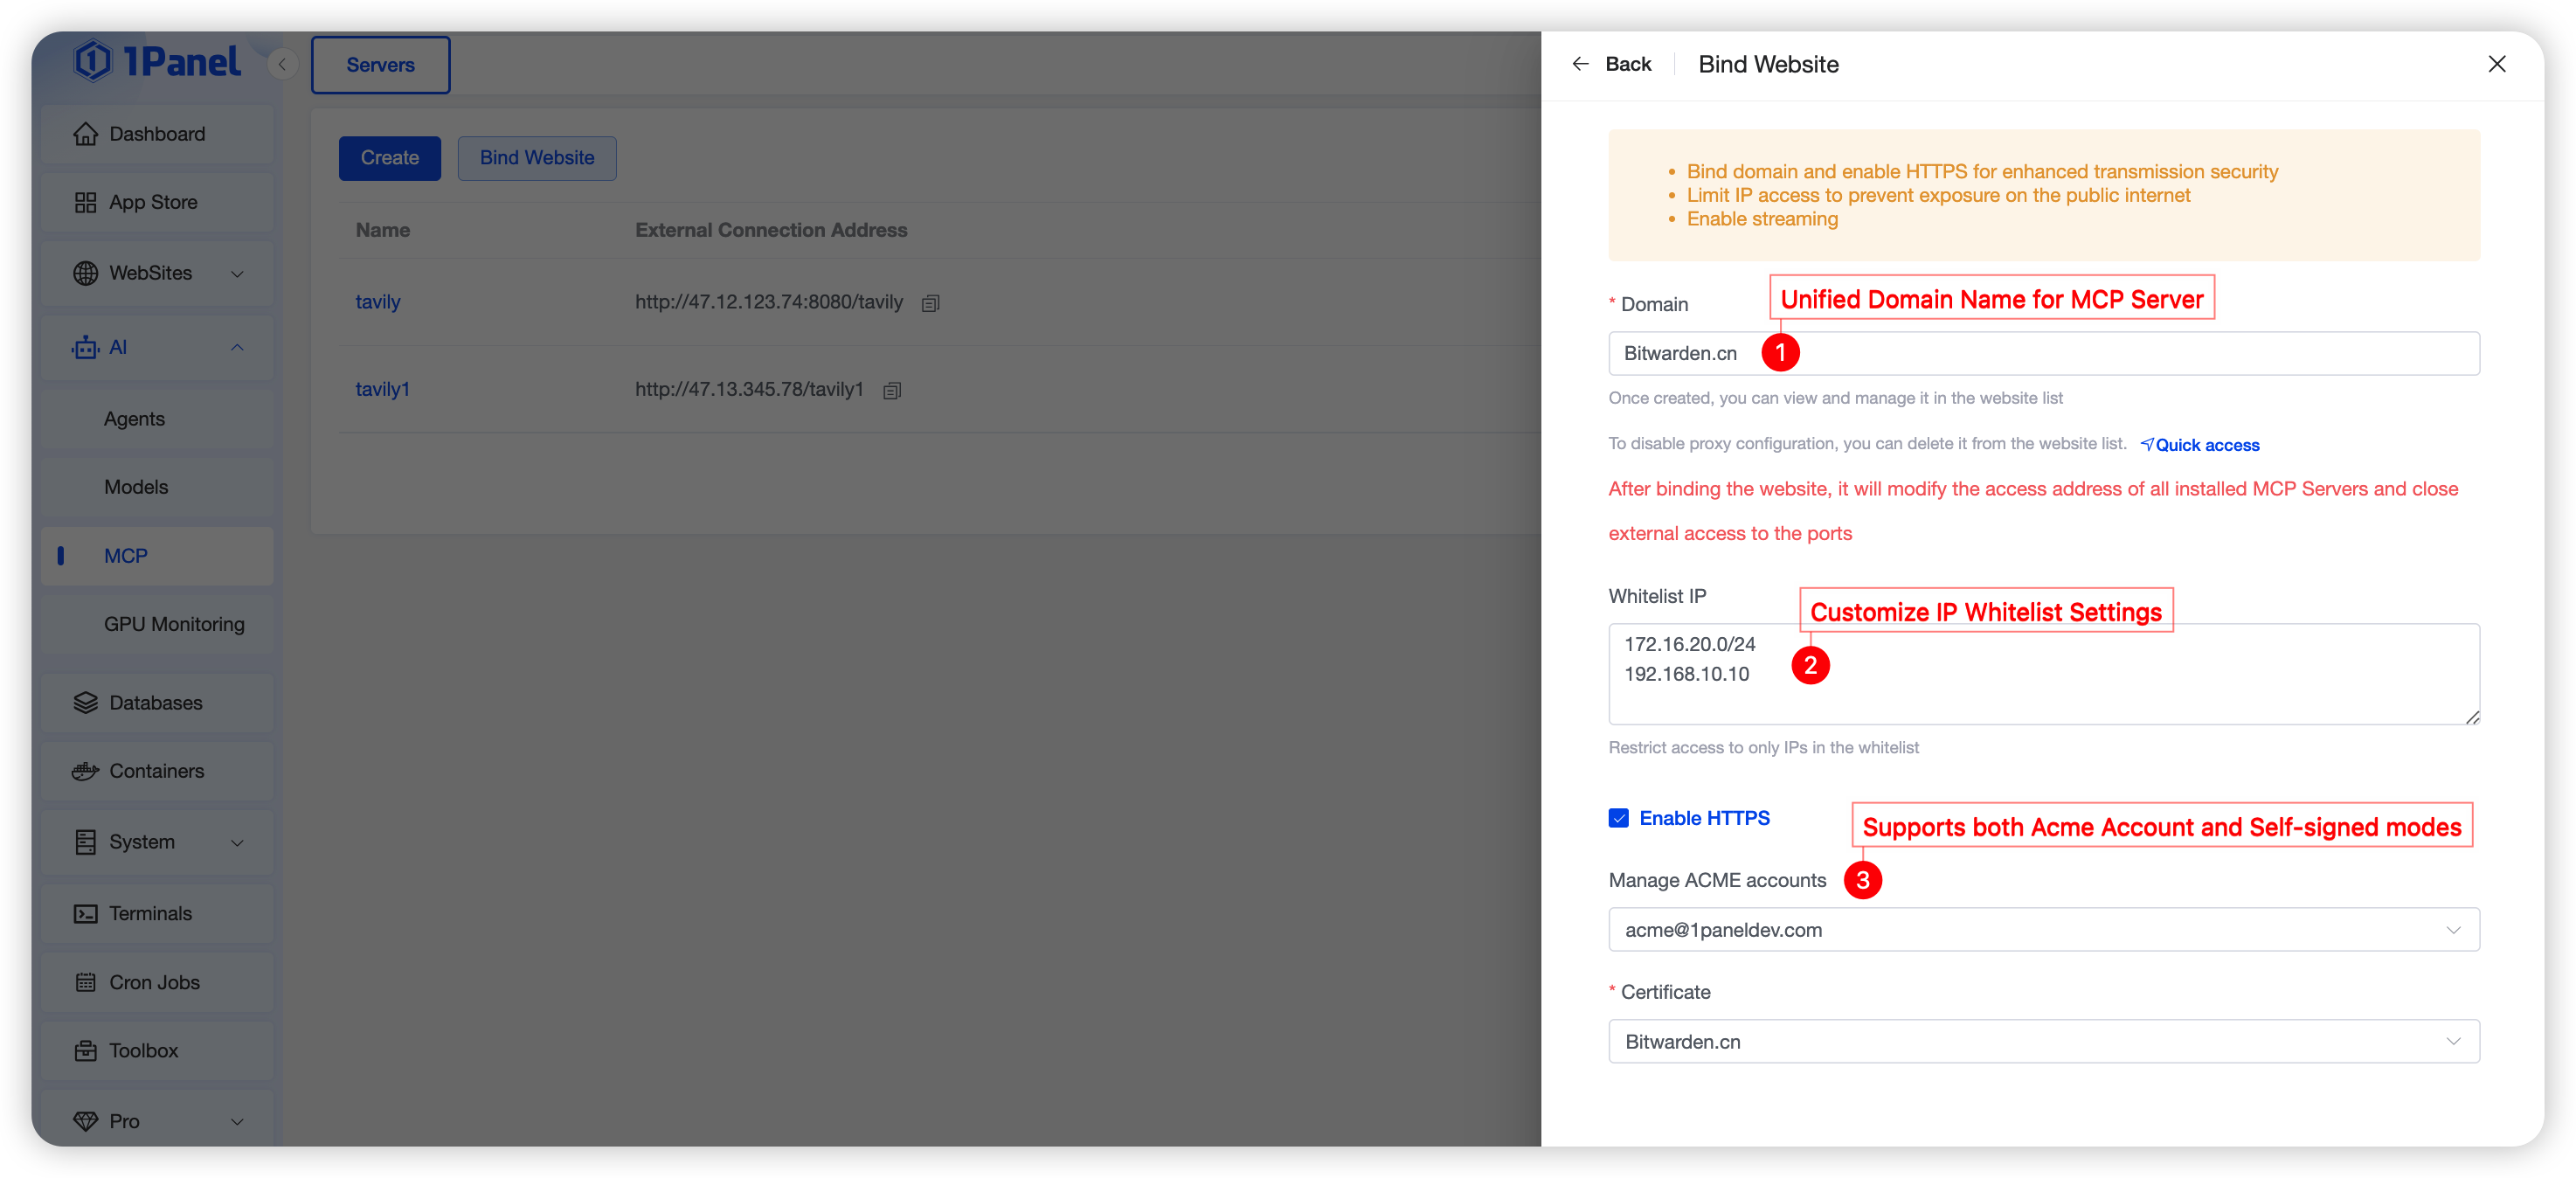Copy the tavily connection address

(x=930, y=303)
